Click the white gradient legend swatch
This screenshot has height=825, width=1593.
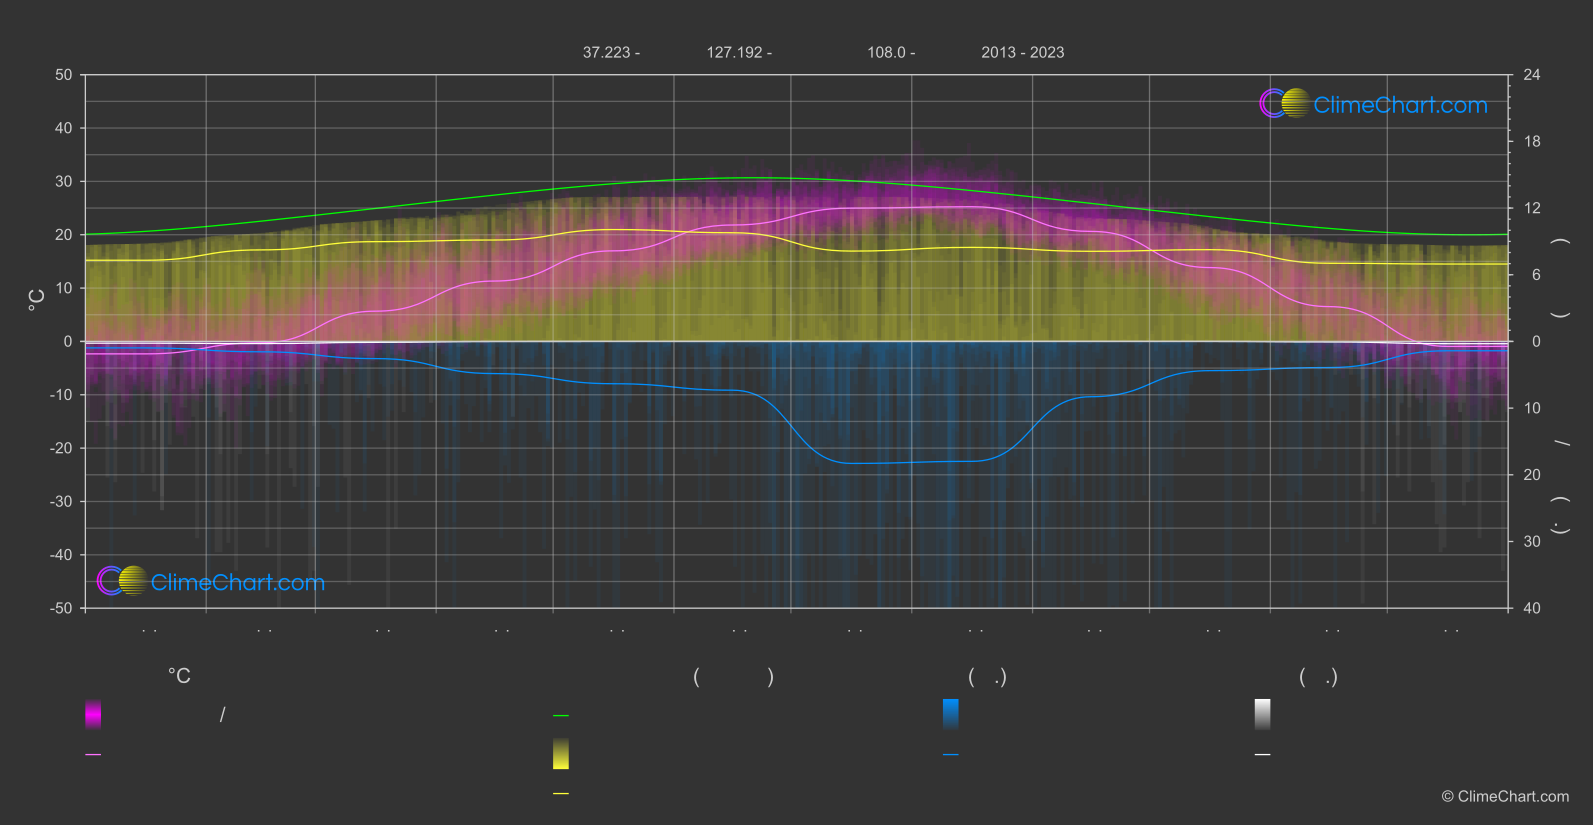1262,714
